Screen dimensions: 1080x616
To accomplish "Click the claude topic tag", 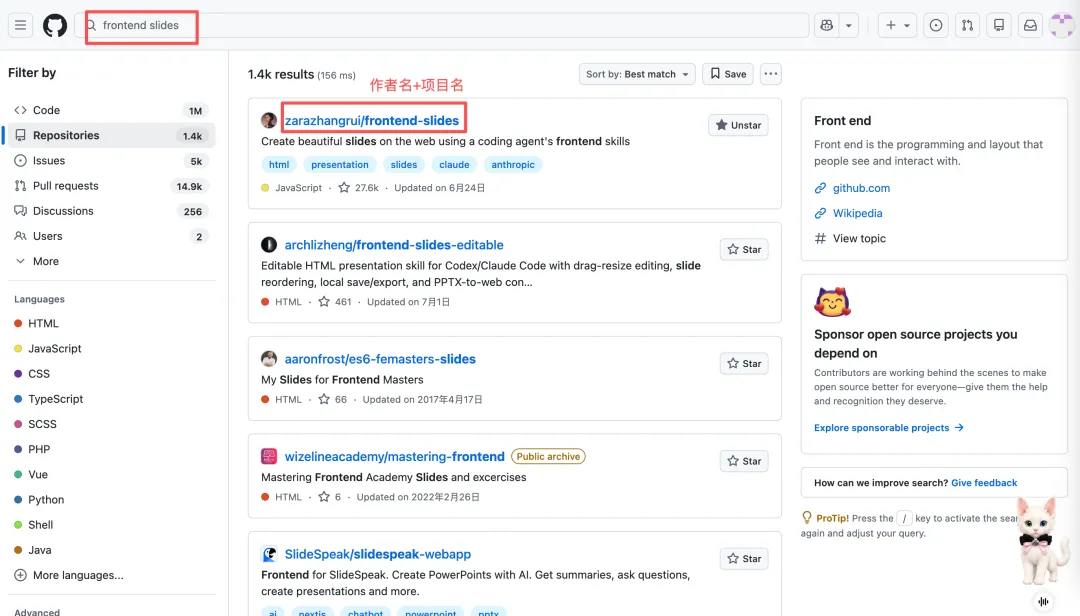I will coord(454,165).
